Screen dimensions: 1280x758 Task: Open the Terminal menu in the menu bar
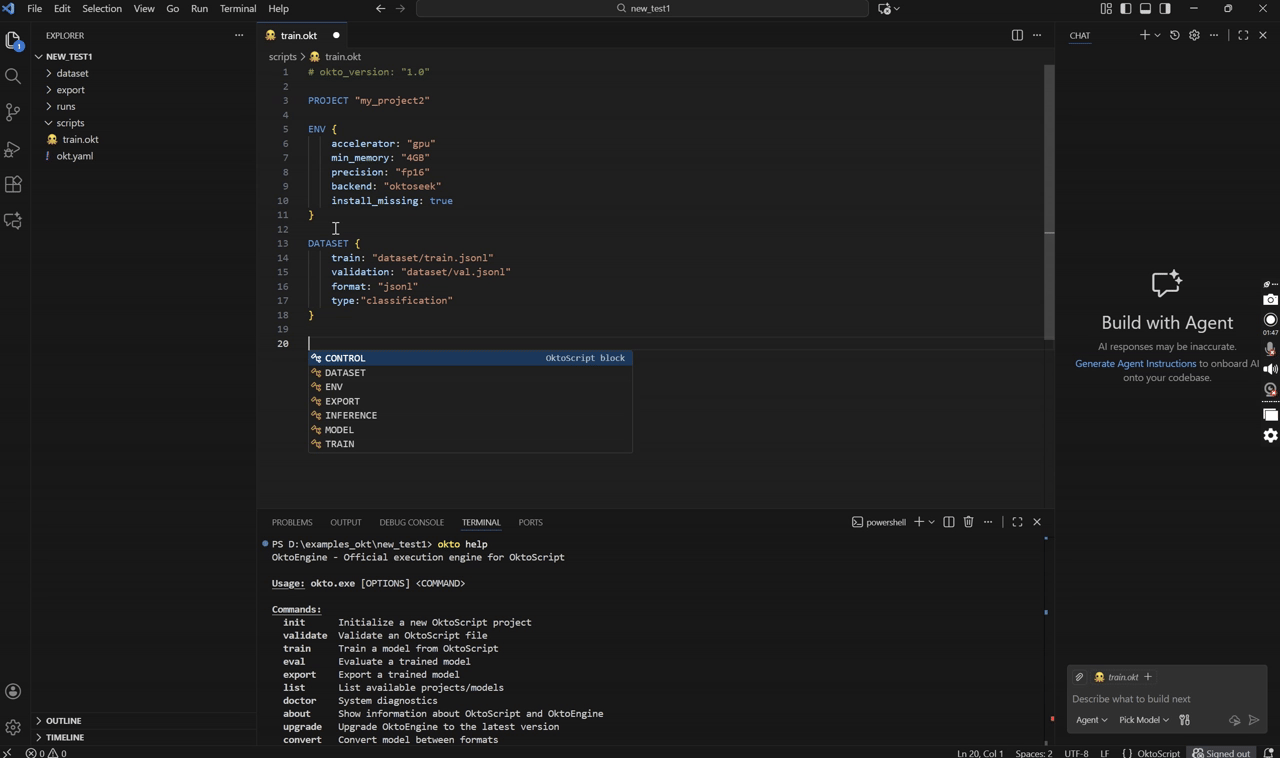tap(237, 8)
